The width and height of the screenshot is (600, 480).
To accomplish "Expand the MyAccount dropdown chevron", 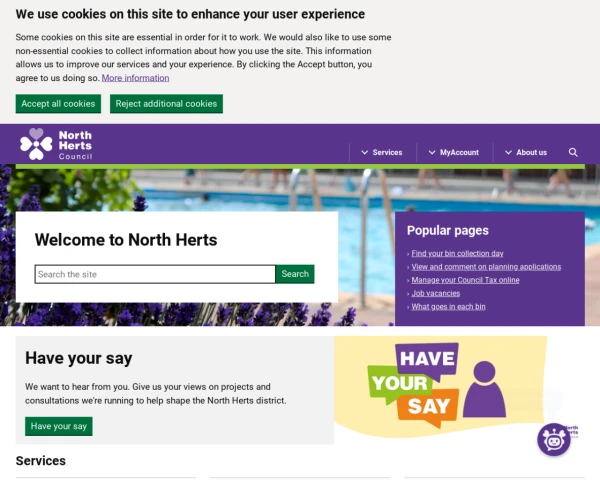I will pyautogui.click(x=432, y=152).
